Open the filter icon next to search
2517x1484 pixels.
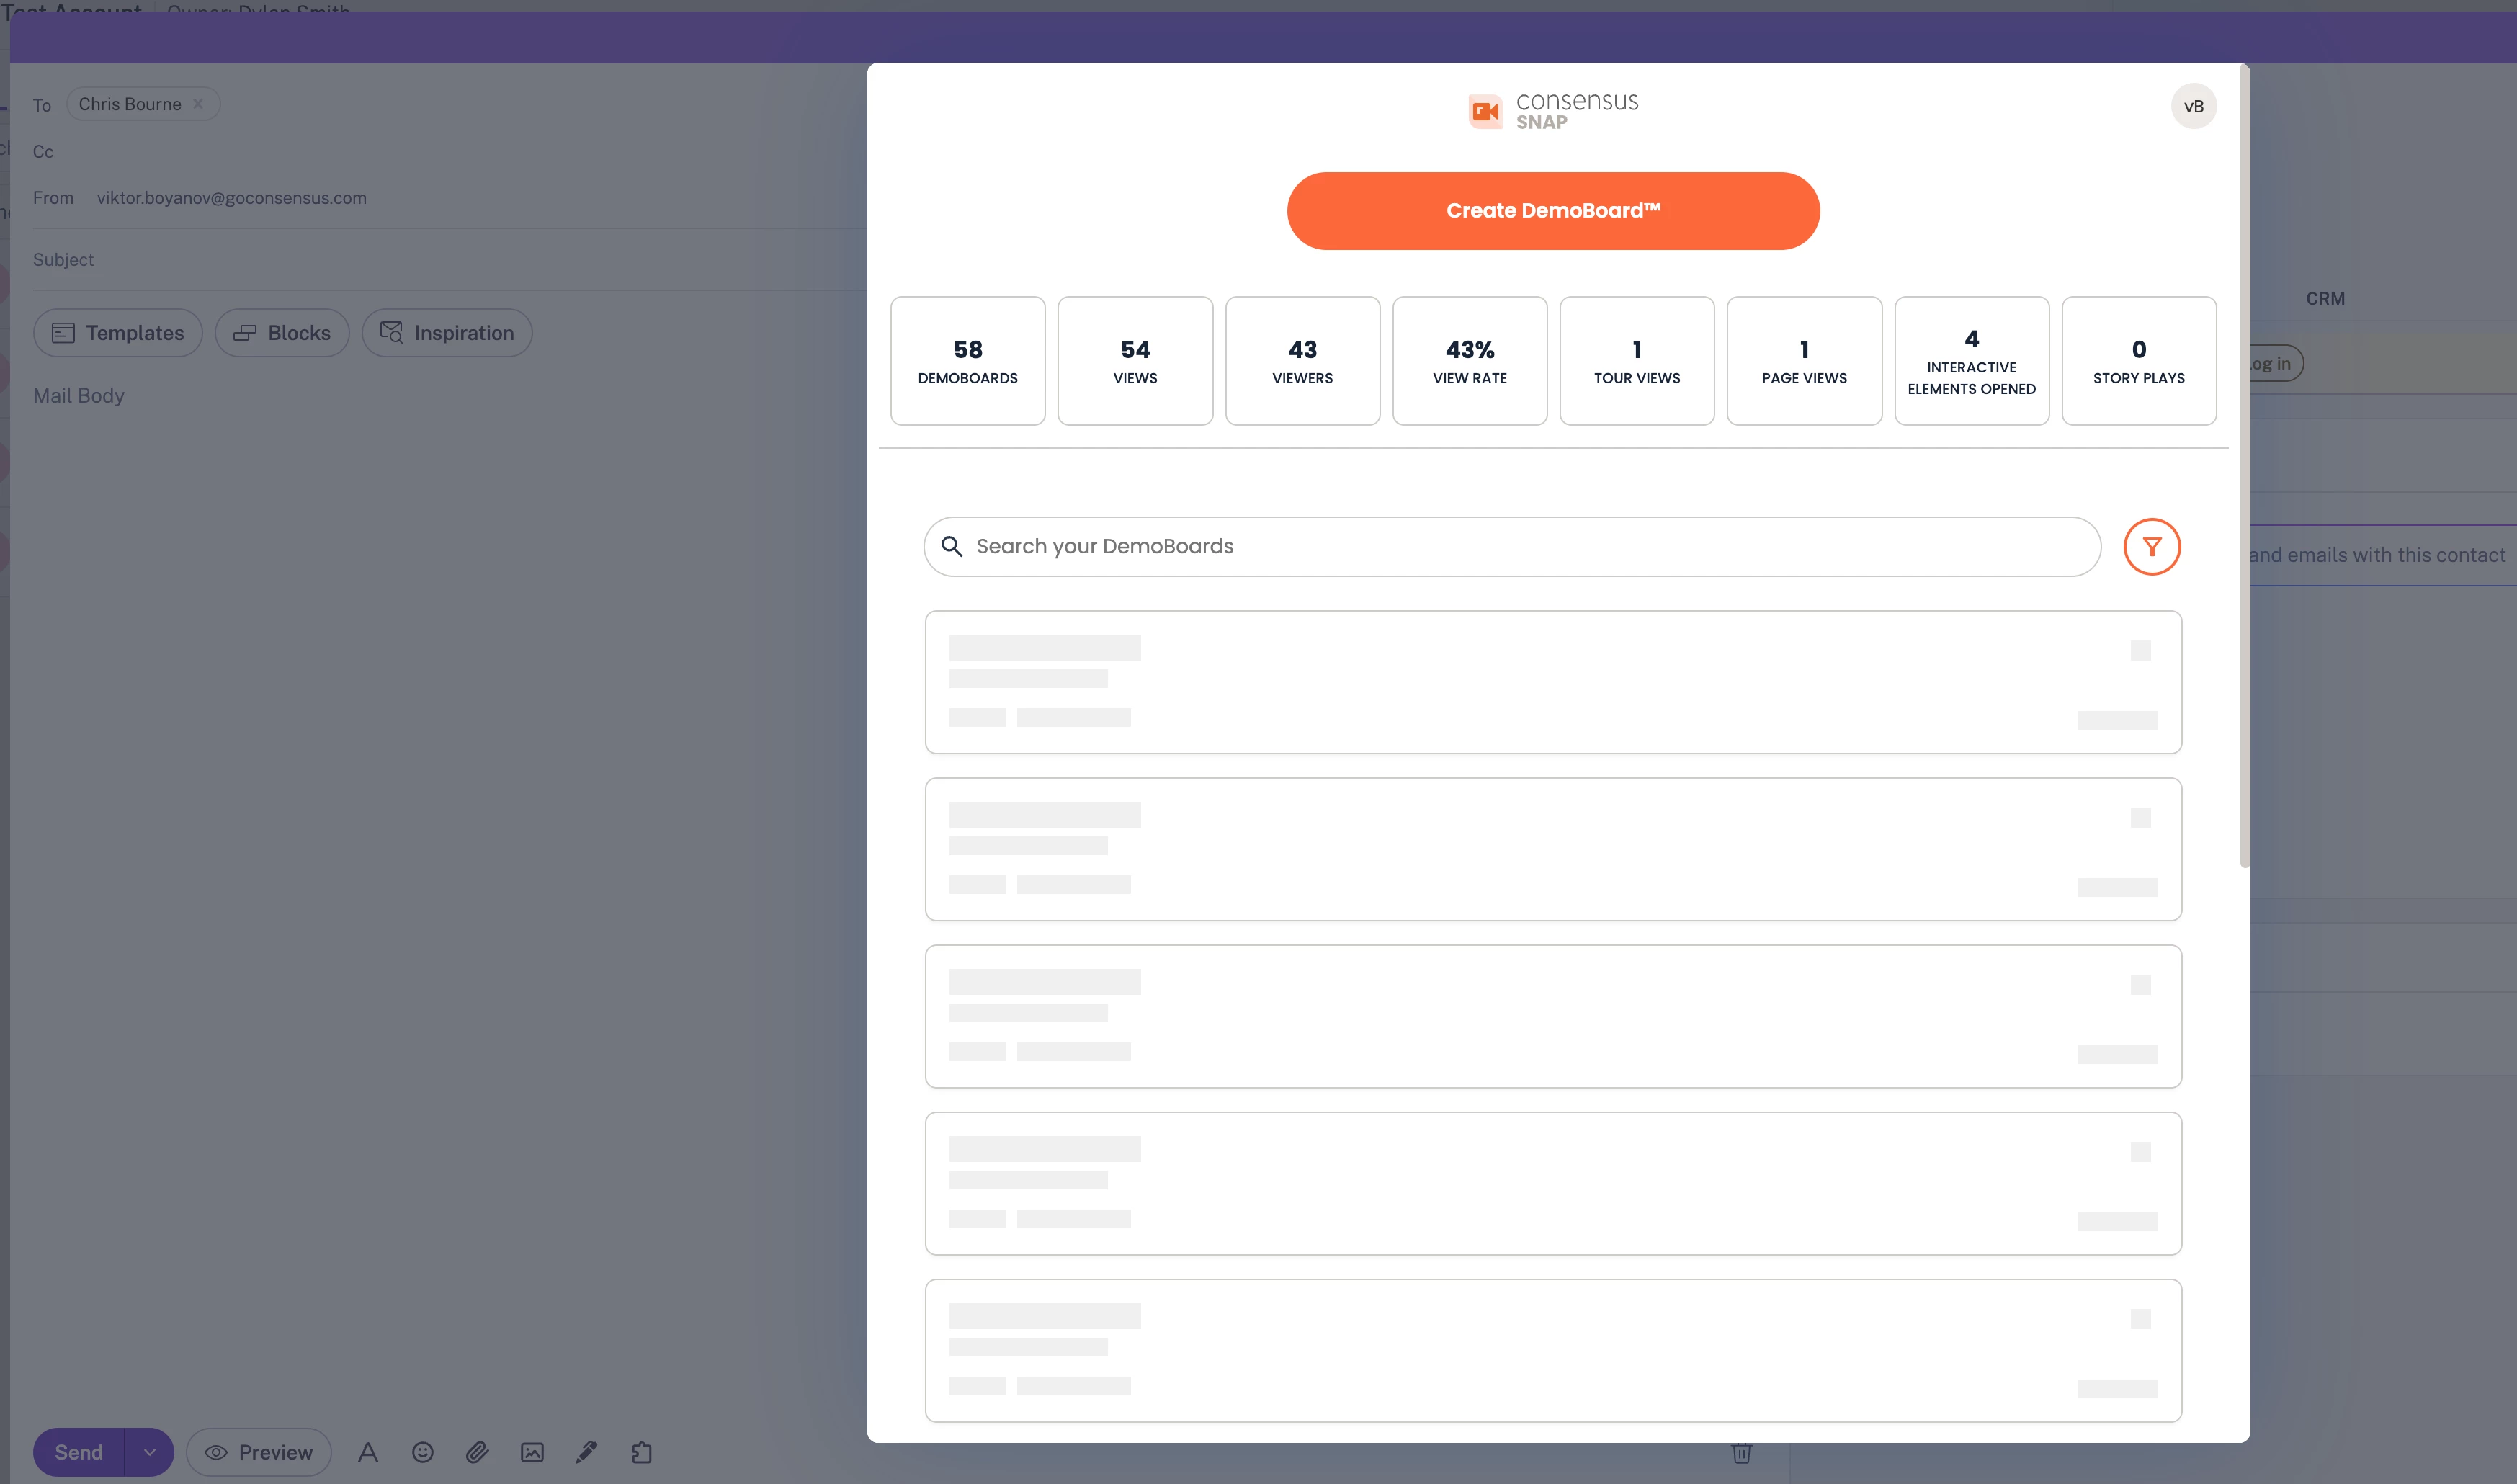pos(2152,547)
